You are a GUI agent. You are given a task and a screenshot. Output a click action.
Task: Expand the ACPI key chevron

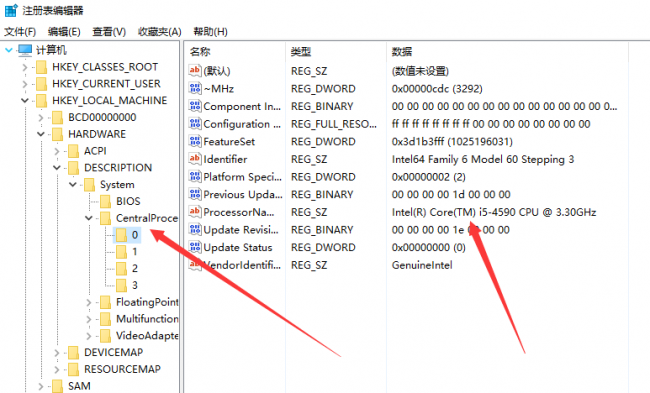point(57,151)
